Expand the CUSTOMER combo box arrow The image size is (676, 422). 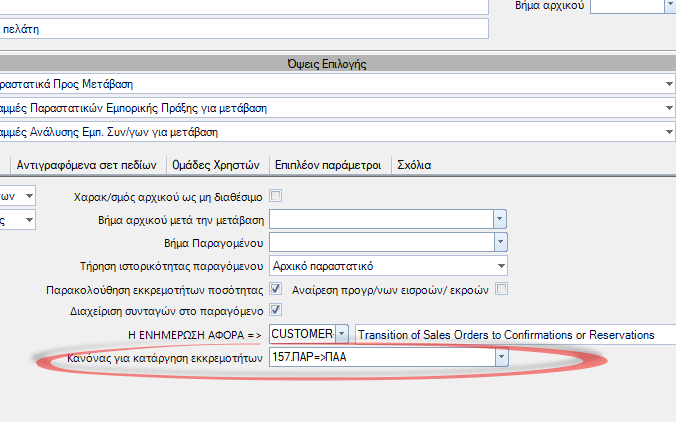coord(341,334)
